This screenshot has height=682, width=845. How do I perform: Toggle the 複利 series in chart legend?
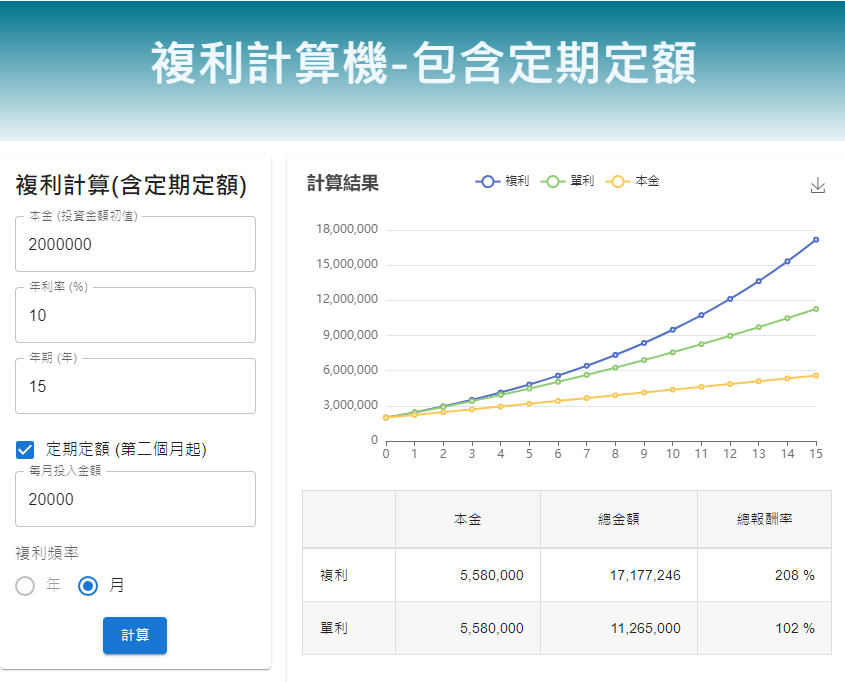pyautogui.click(x=504, y=181)
